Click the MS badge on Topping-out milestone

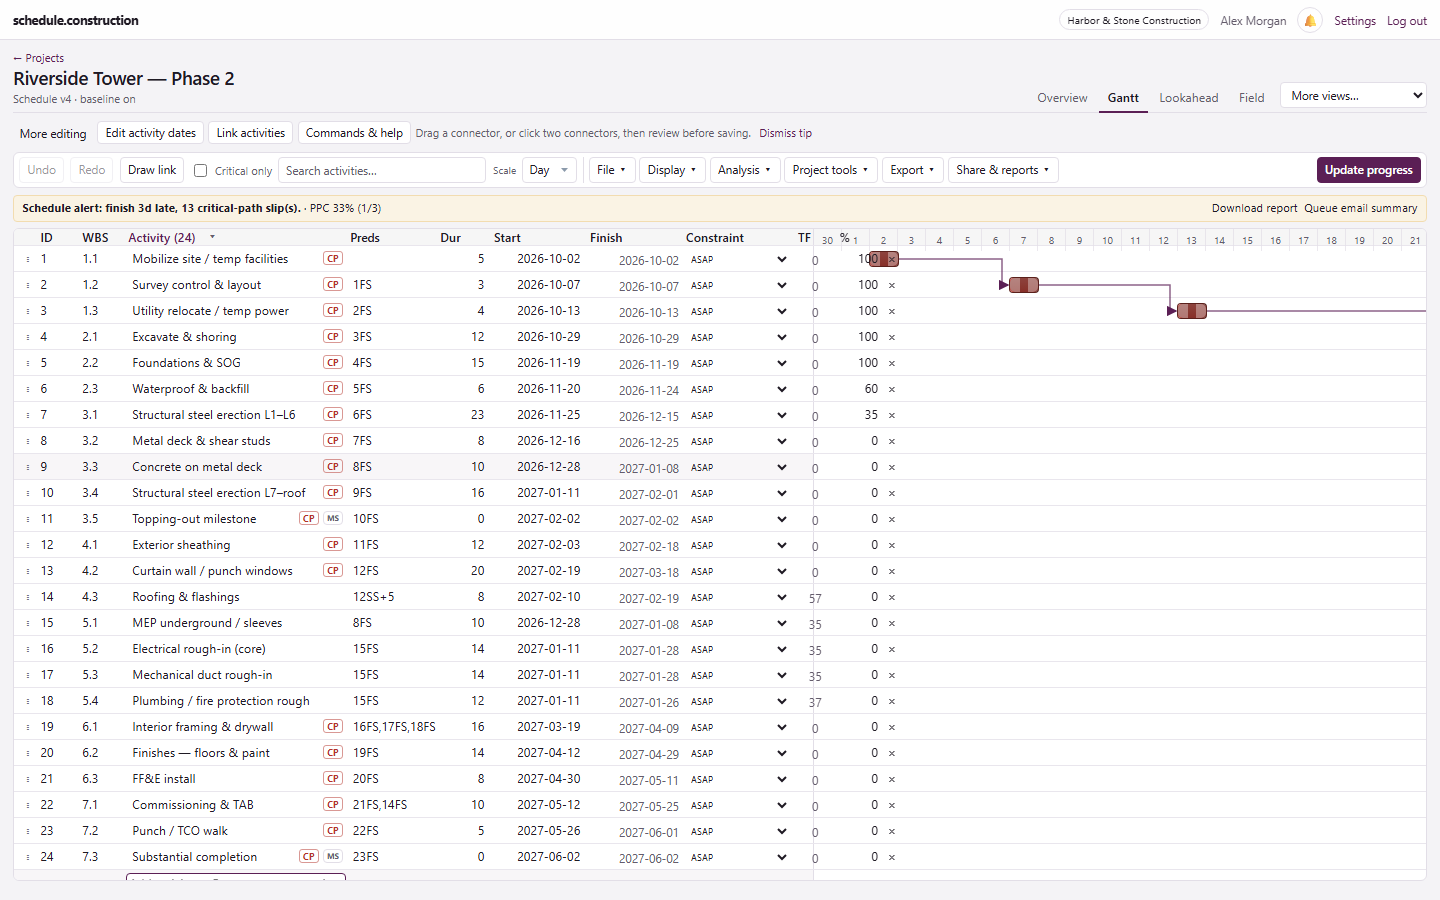point(333,519)
